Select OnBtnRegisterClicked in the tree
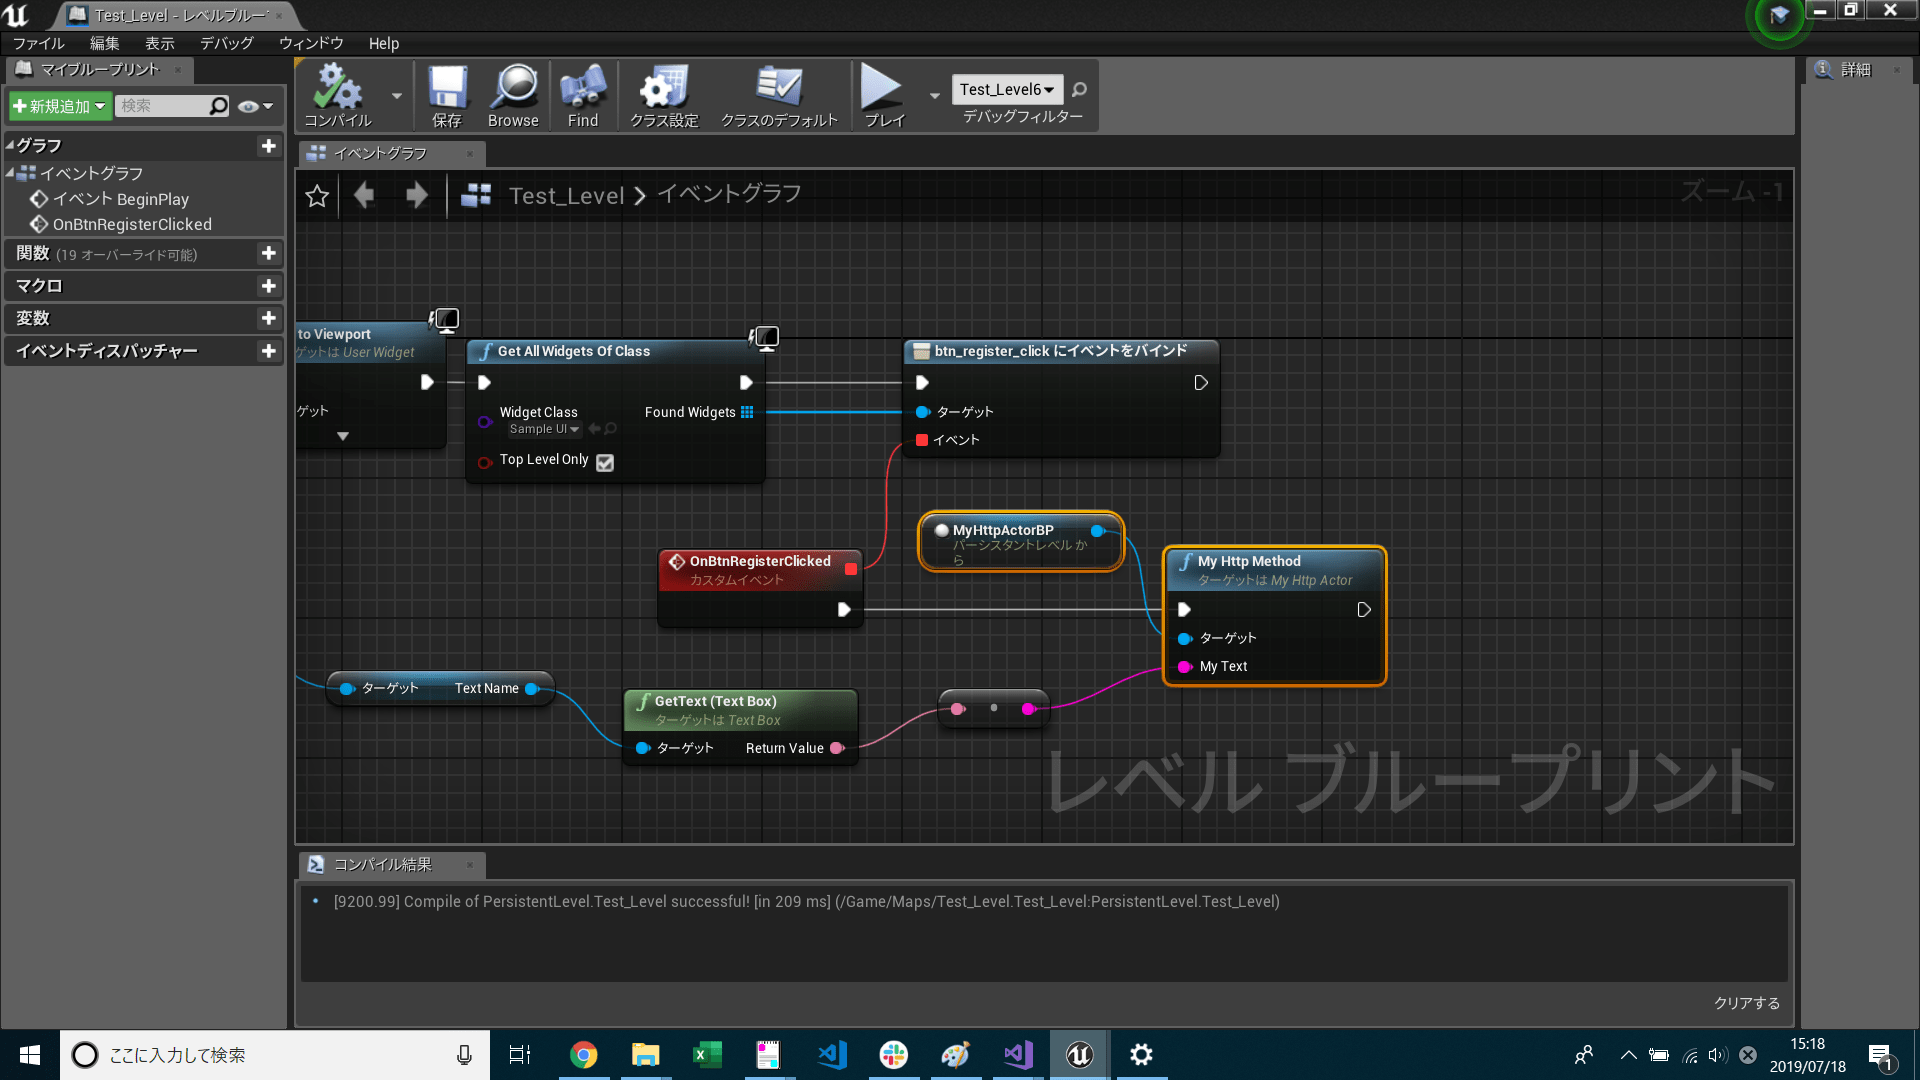 pyautogui.click(x=131, y=224)
